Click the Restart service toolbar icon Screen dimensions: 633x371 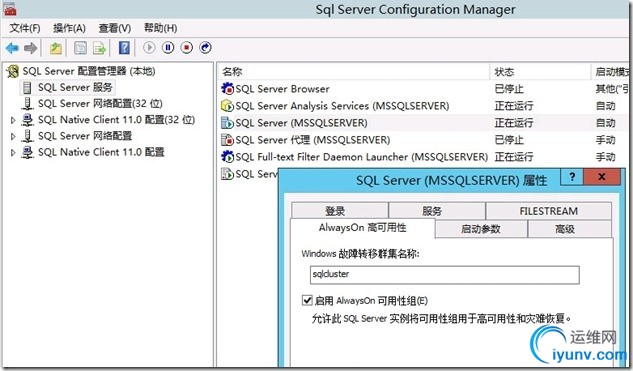[205, 48]
